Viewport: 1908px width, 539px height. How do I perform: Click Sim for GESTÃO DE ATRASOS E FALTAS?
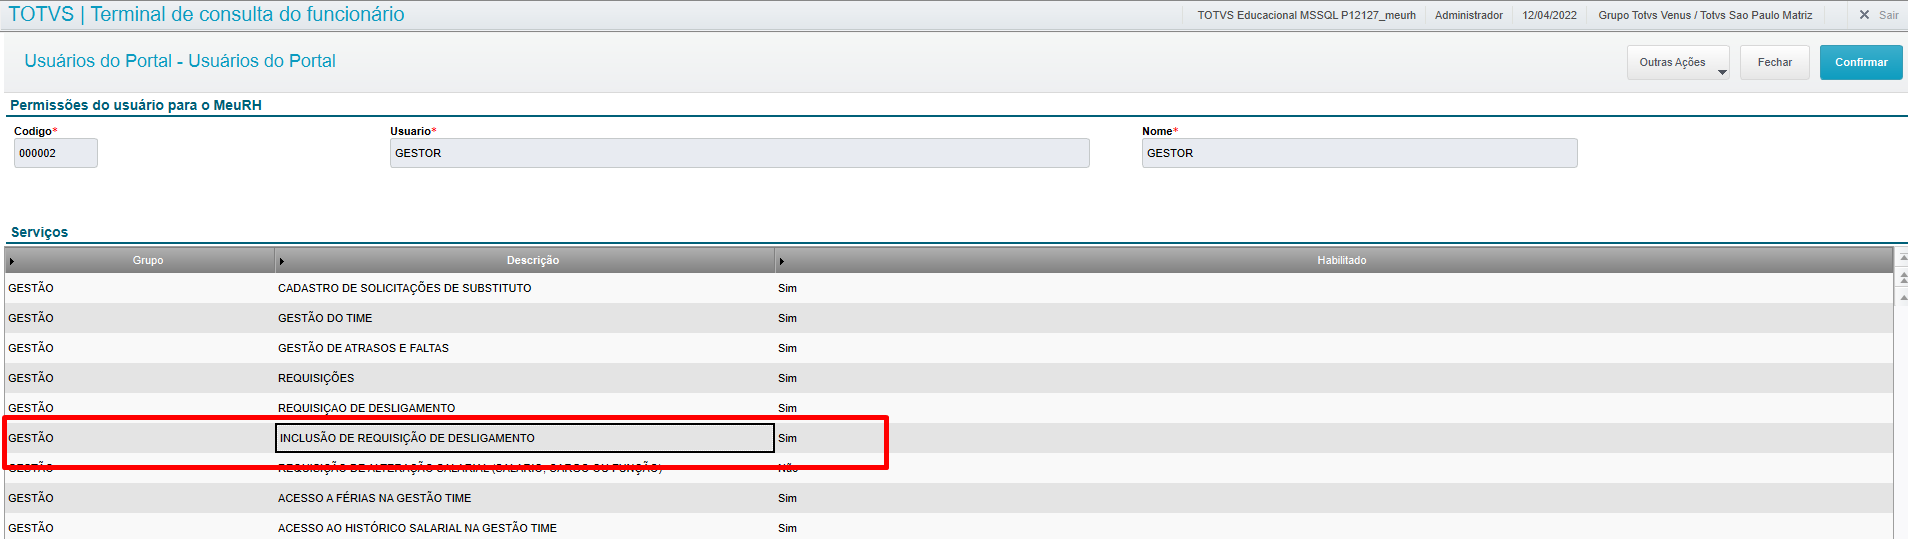click(787, 348)
